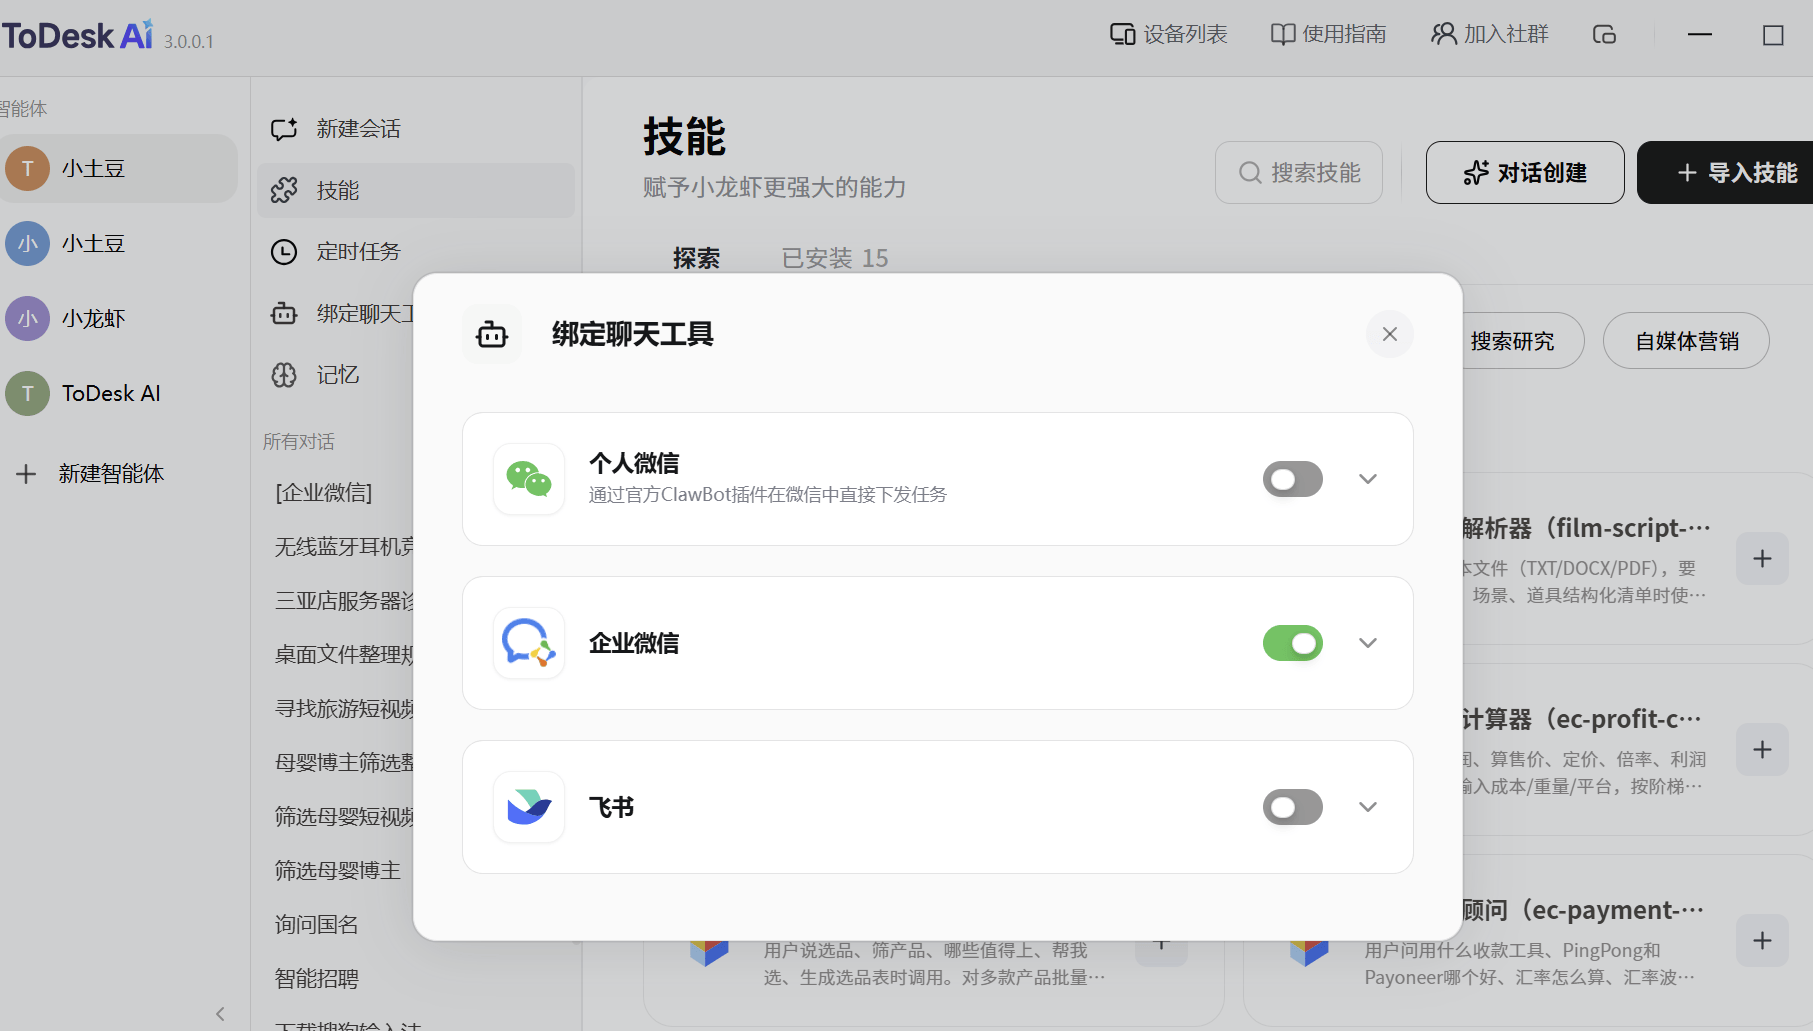
Task: Select the 自媒体营销 category chip
Action: pos(1686,341)
